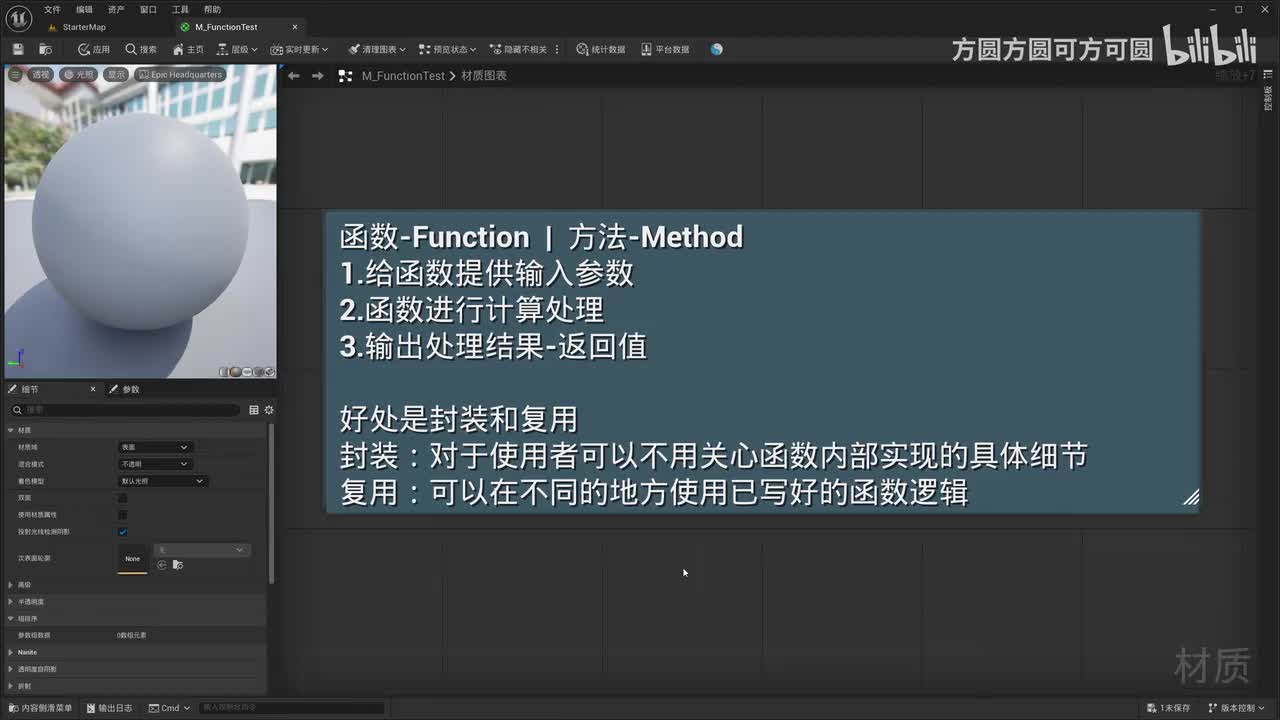Image resolution: width=1280 pixels, height=720 pixels.
Task: Open the 窗口 (Window) menu
Action: (x=148, y=9)
